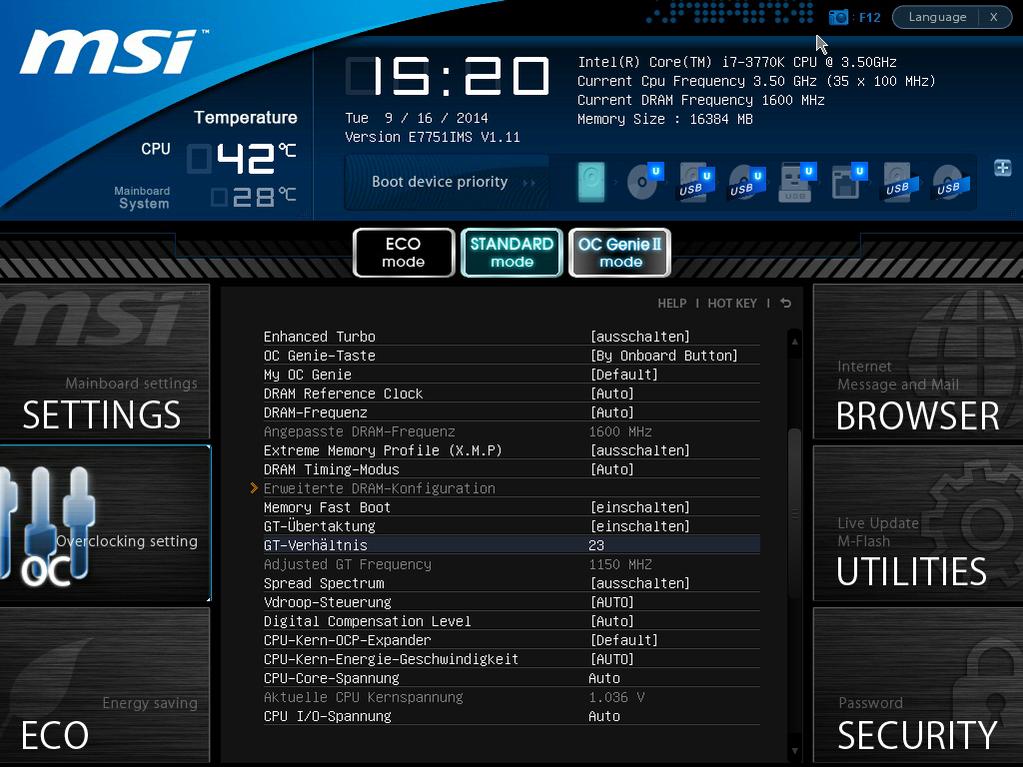The image size is (1023, 767).
Task: Click the Boot device priority label
Action: pos(440,182)
